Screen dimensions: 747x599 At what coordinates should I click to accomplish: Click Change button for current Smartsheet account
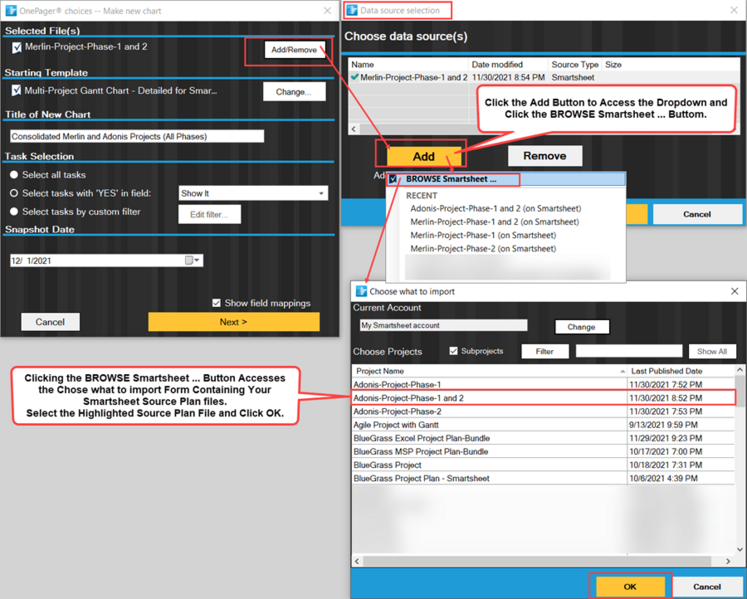coord(582,327)
